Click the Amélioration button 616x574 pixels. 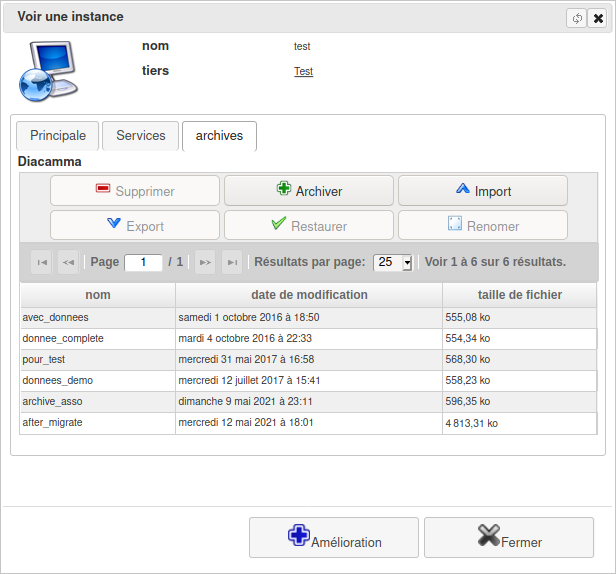[x=333, y=537]
